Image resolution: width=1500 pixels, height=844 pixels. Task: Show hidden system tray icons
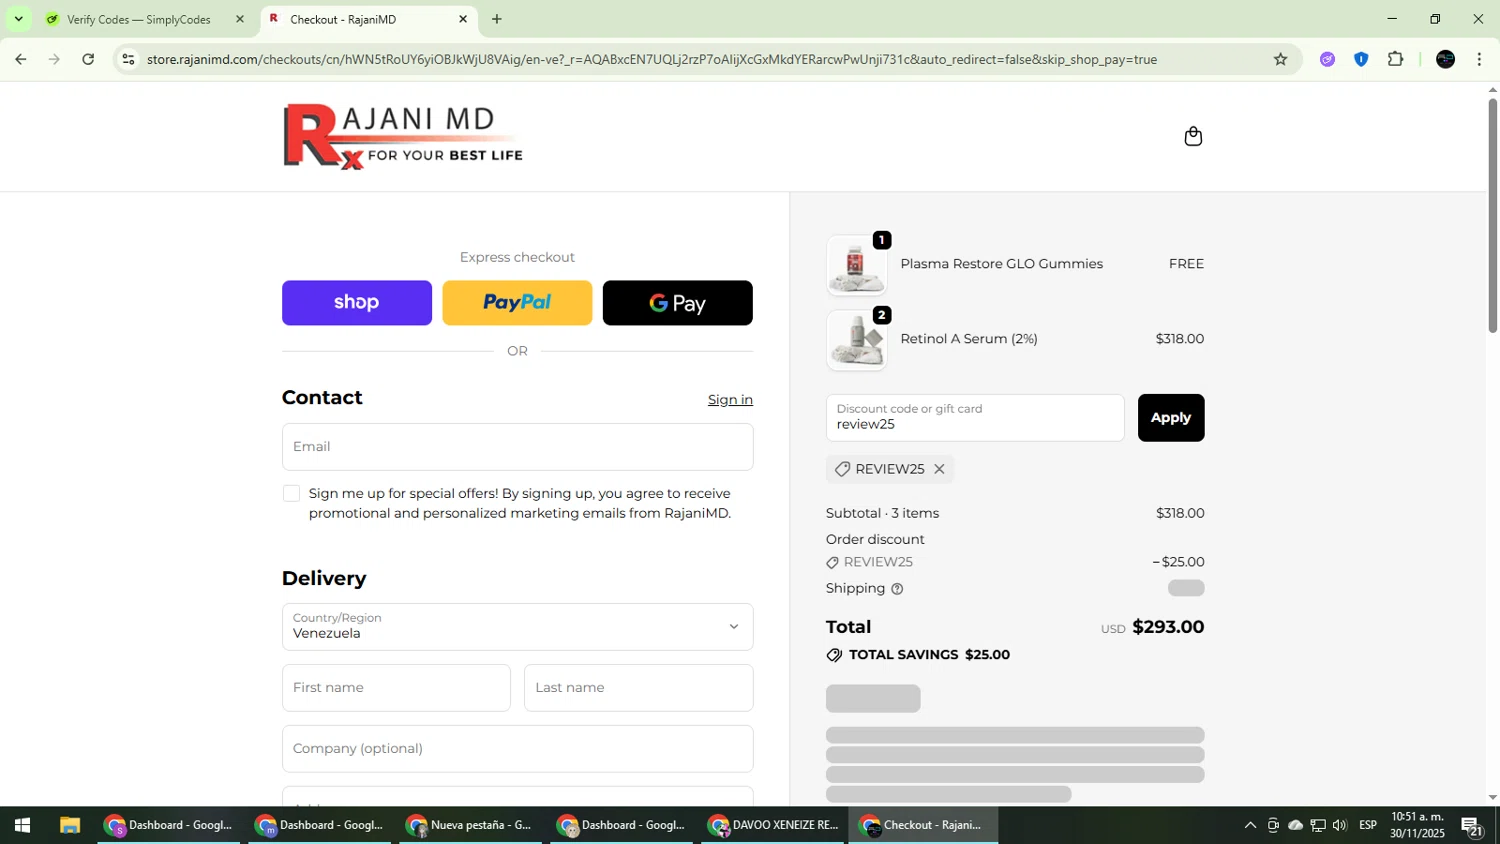[x=1250, y=825]
